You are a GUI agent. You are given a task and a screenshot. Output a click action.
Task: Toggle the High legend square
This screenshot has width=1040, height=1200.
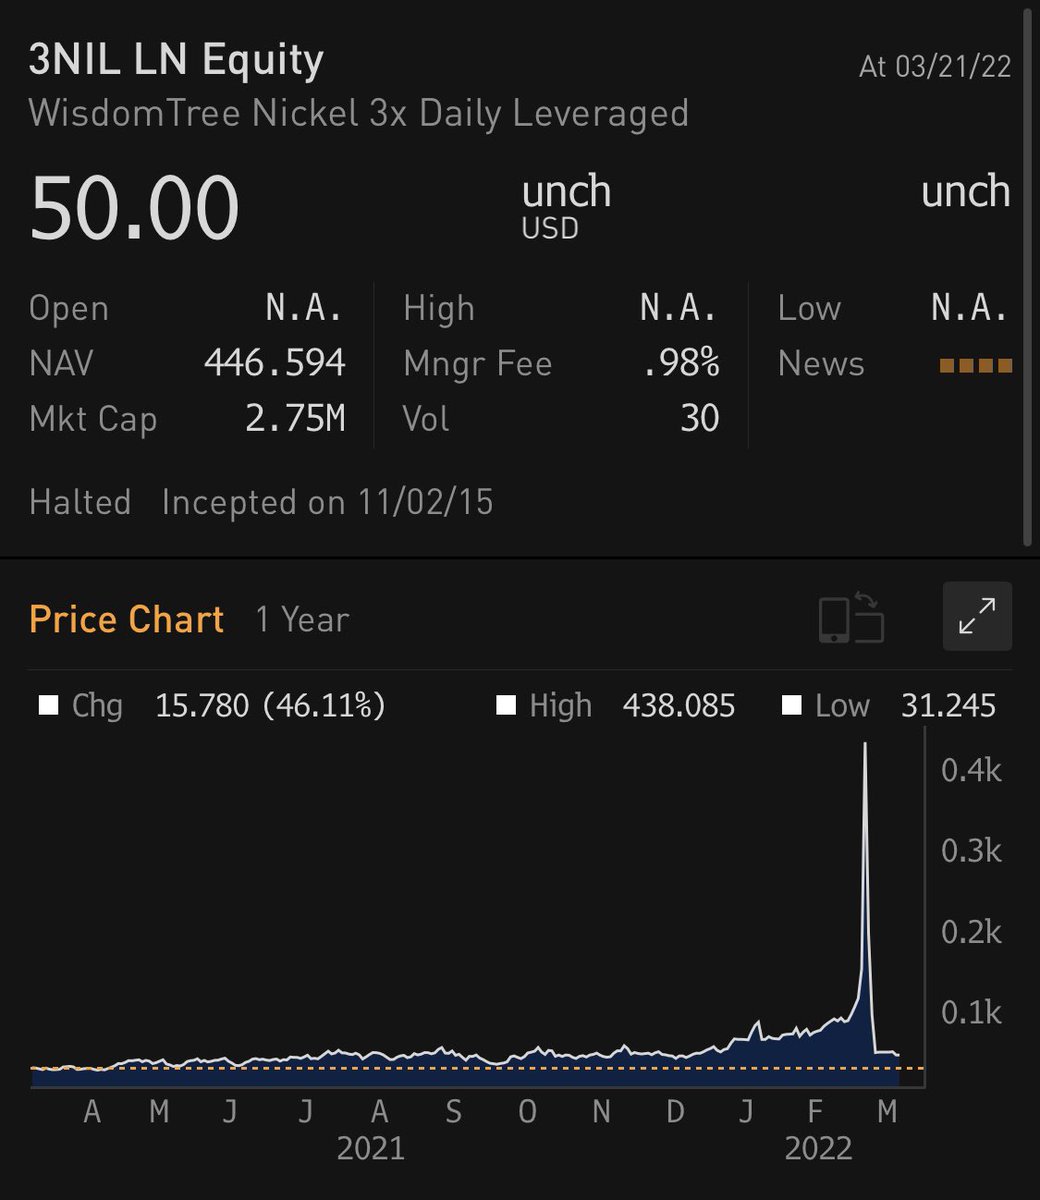click(505, 706)
